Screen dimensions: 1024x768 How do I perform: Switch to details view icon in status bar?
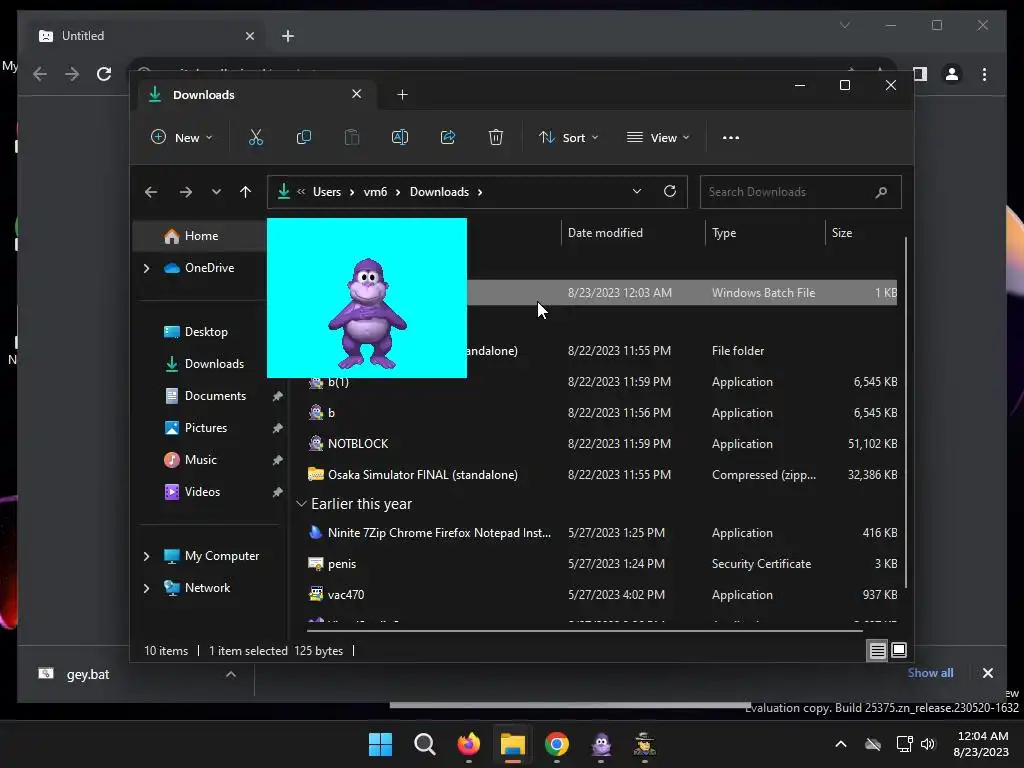(x=877, y=650)
